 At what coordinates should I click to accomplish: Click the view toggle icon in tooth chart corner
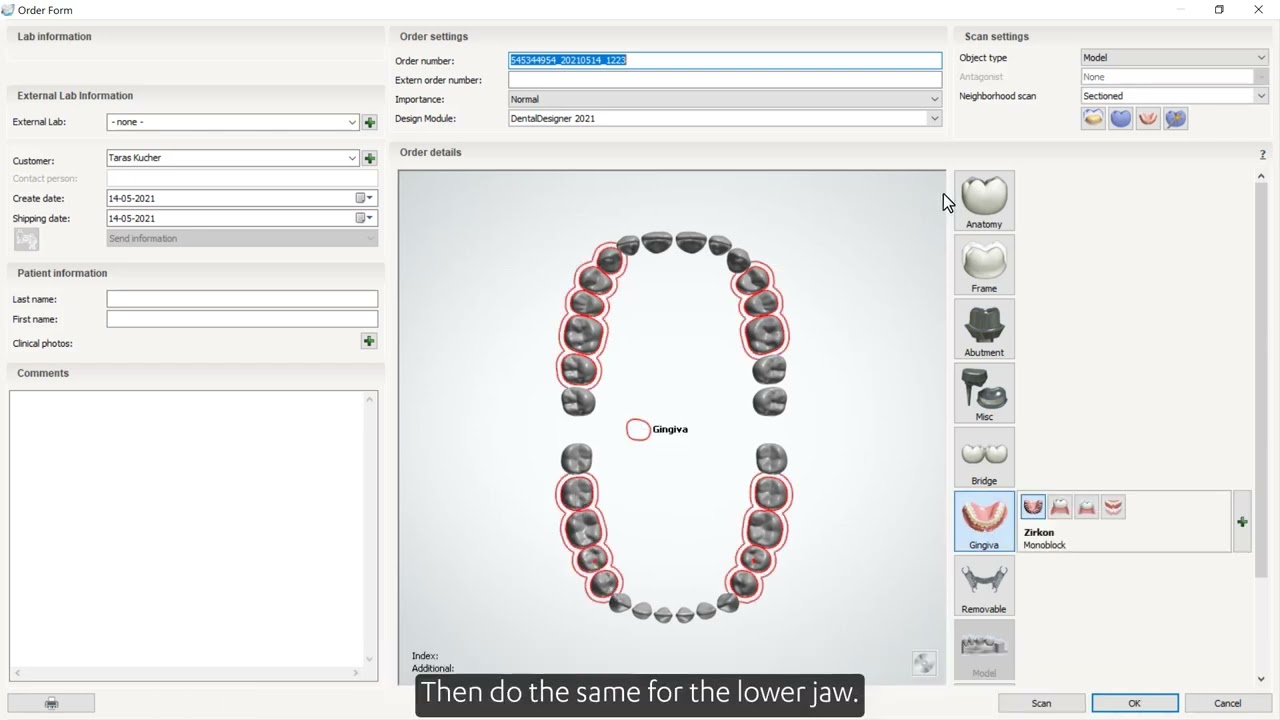click(924, 663)
